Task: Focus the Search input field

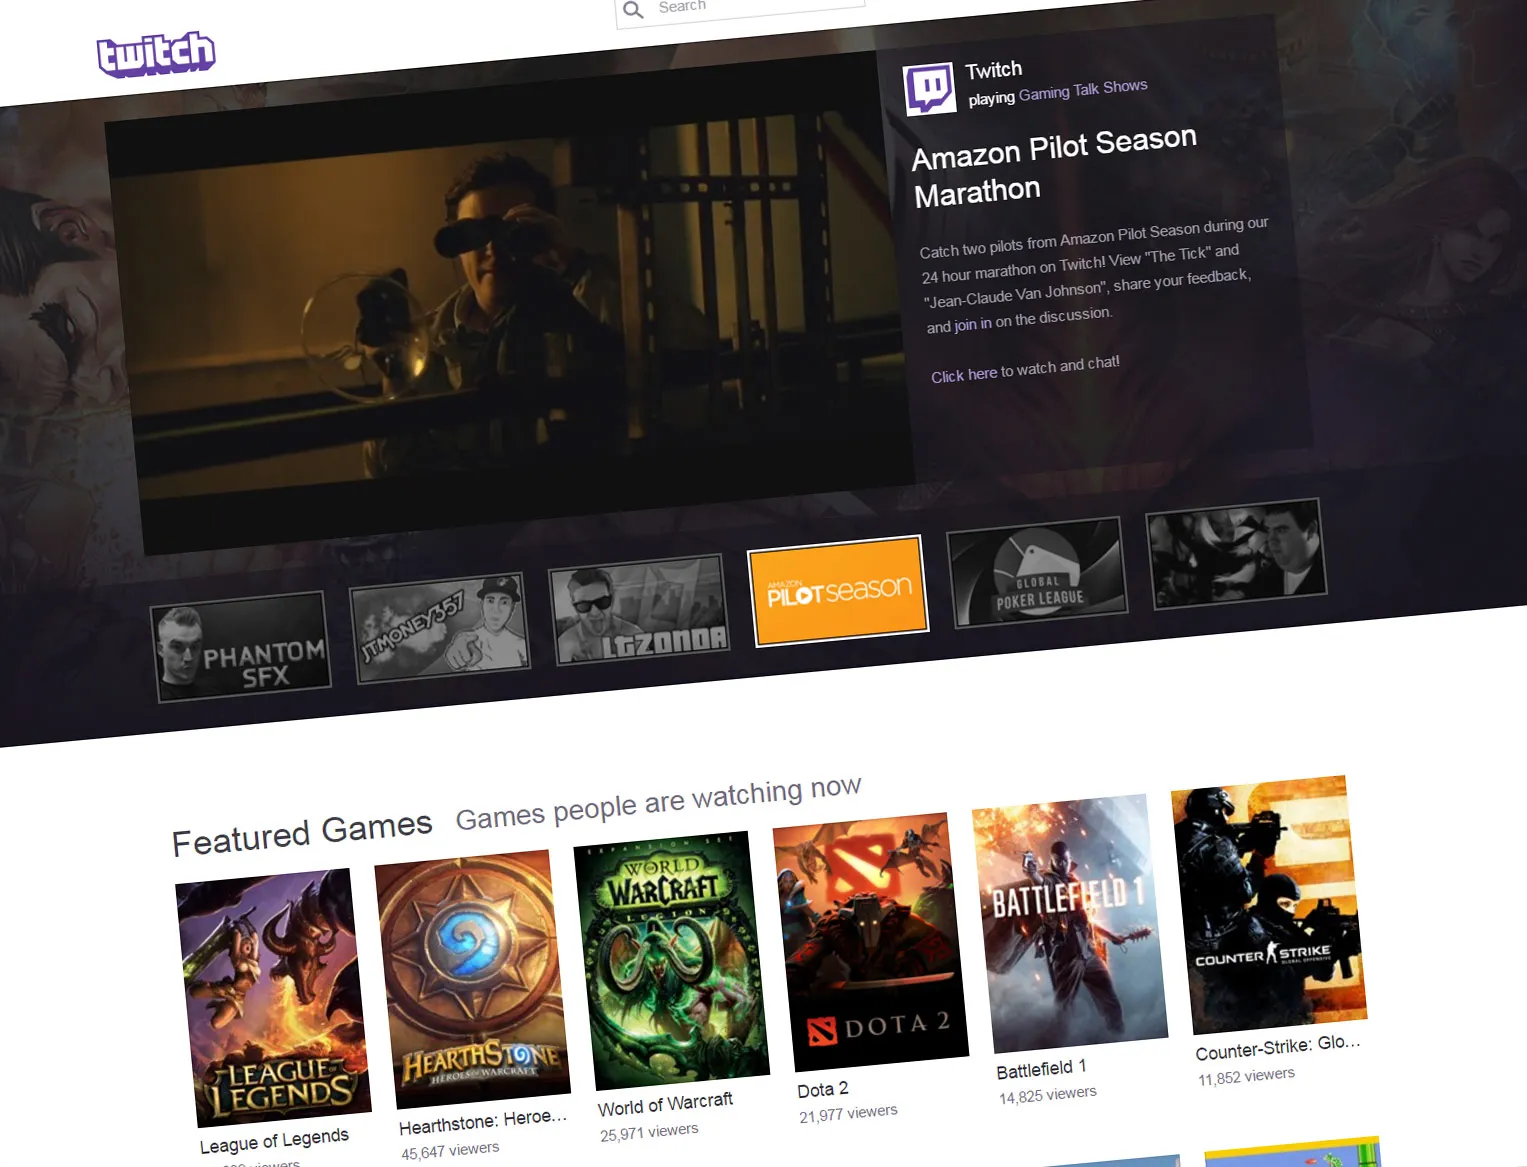Action: (x=740, y=9)
